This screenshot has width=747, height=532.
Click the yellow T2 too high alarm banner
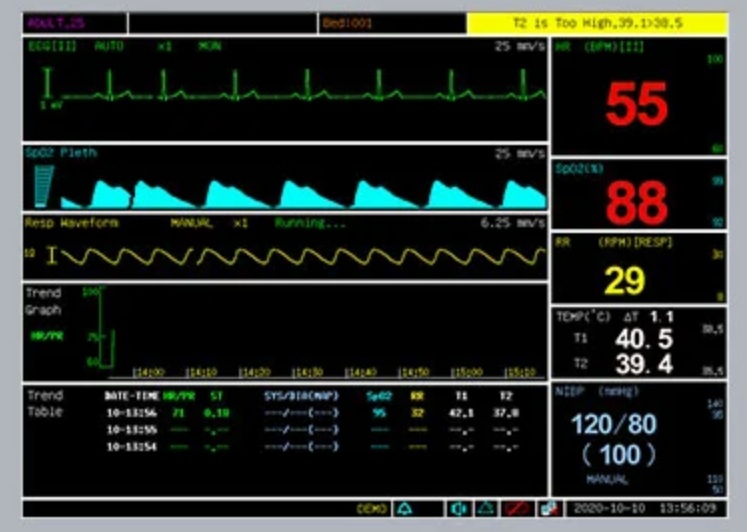click(x=597, y=23)
